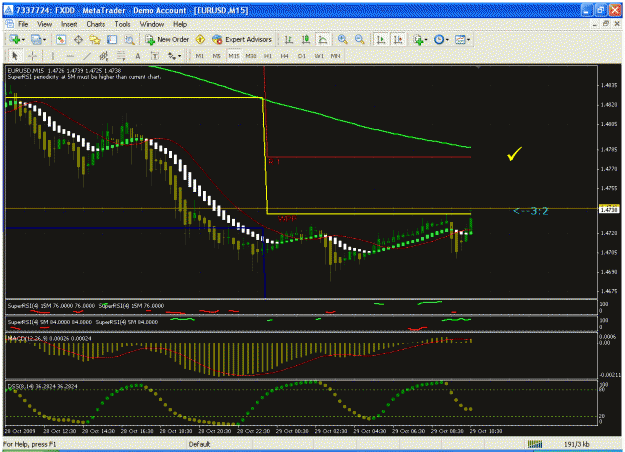Open the Charts menu
This screenshot has width=625, height=452.
(x=96, y=24)
